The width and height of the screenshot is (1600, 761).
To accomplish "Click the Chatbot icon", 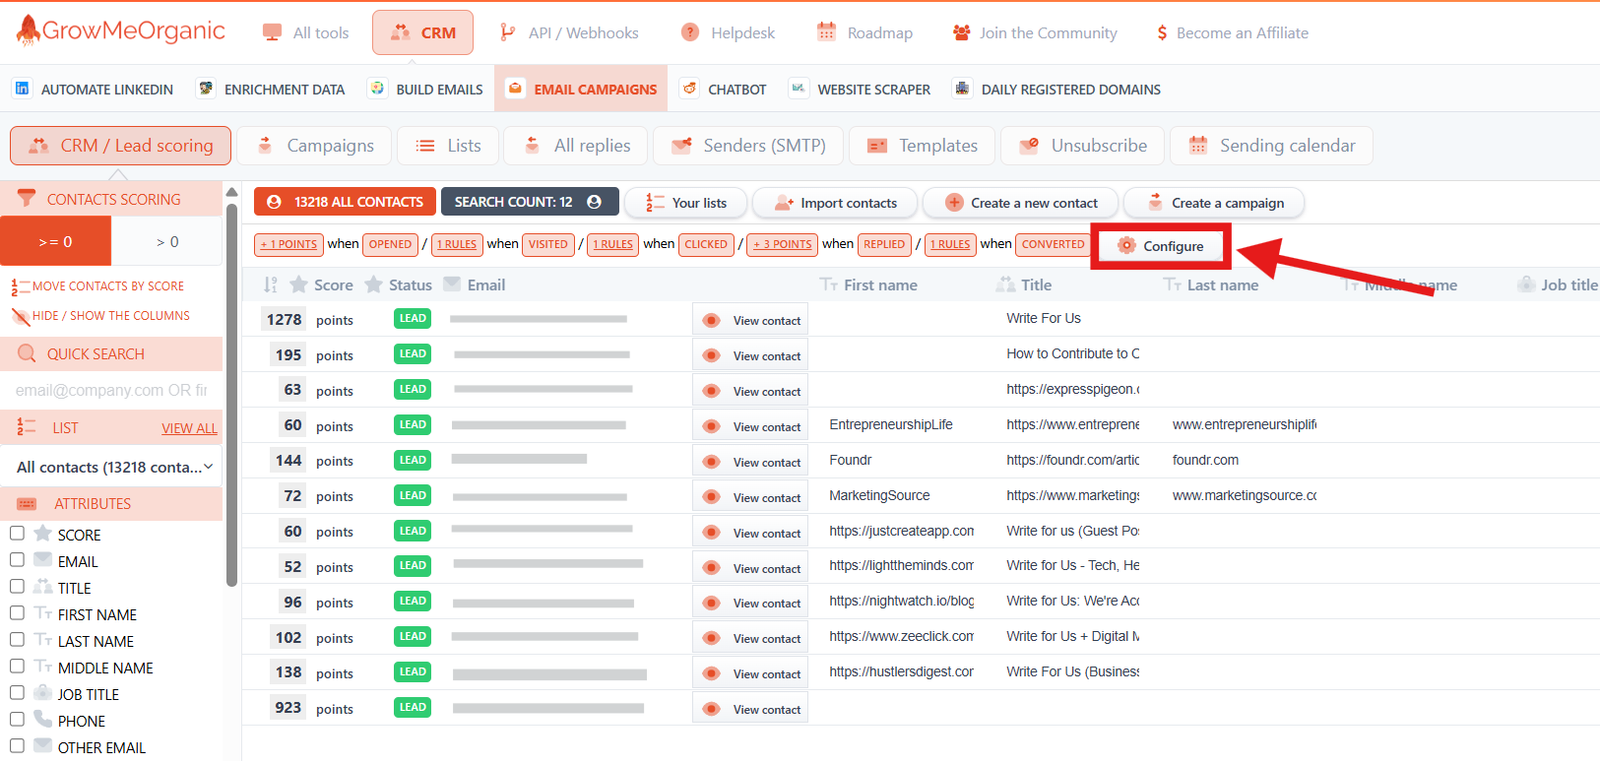I will pyautogui.click(x=689, y=88).
